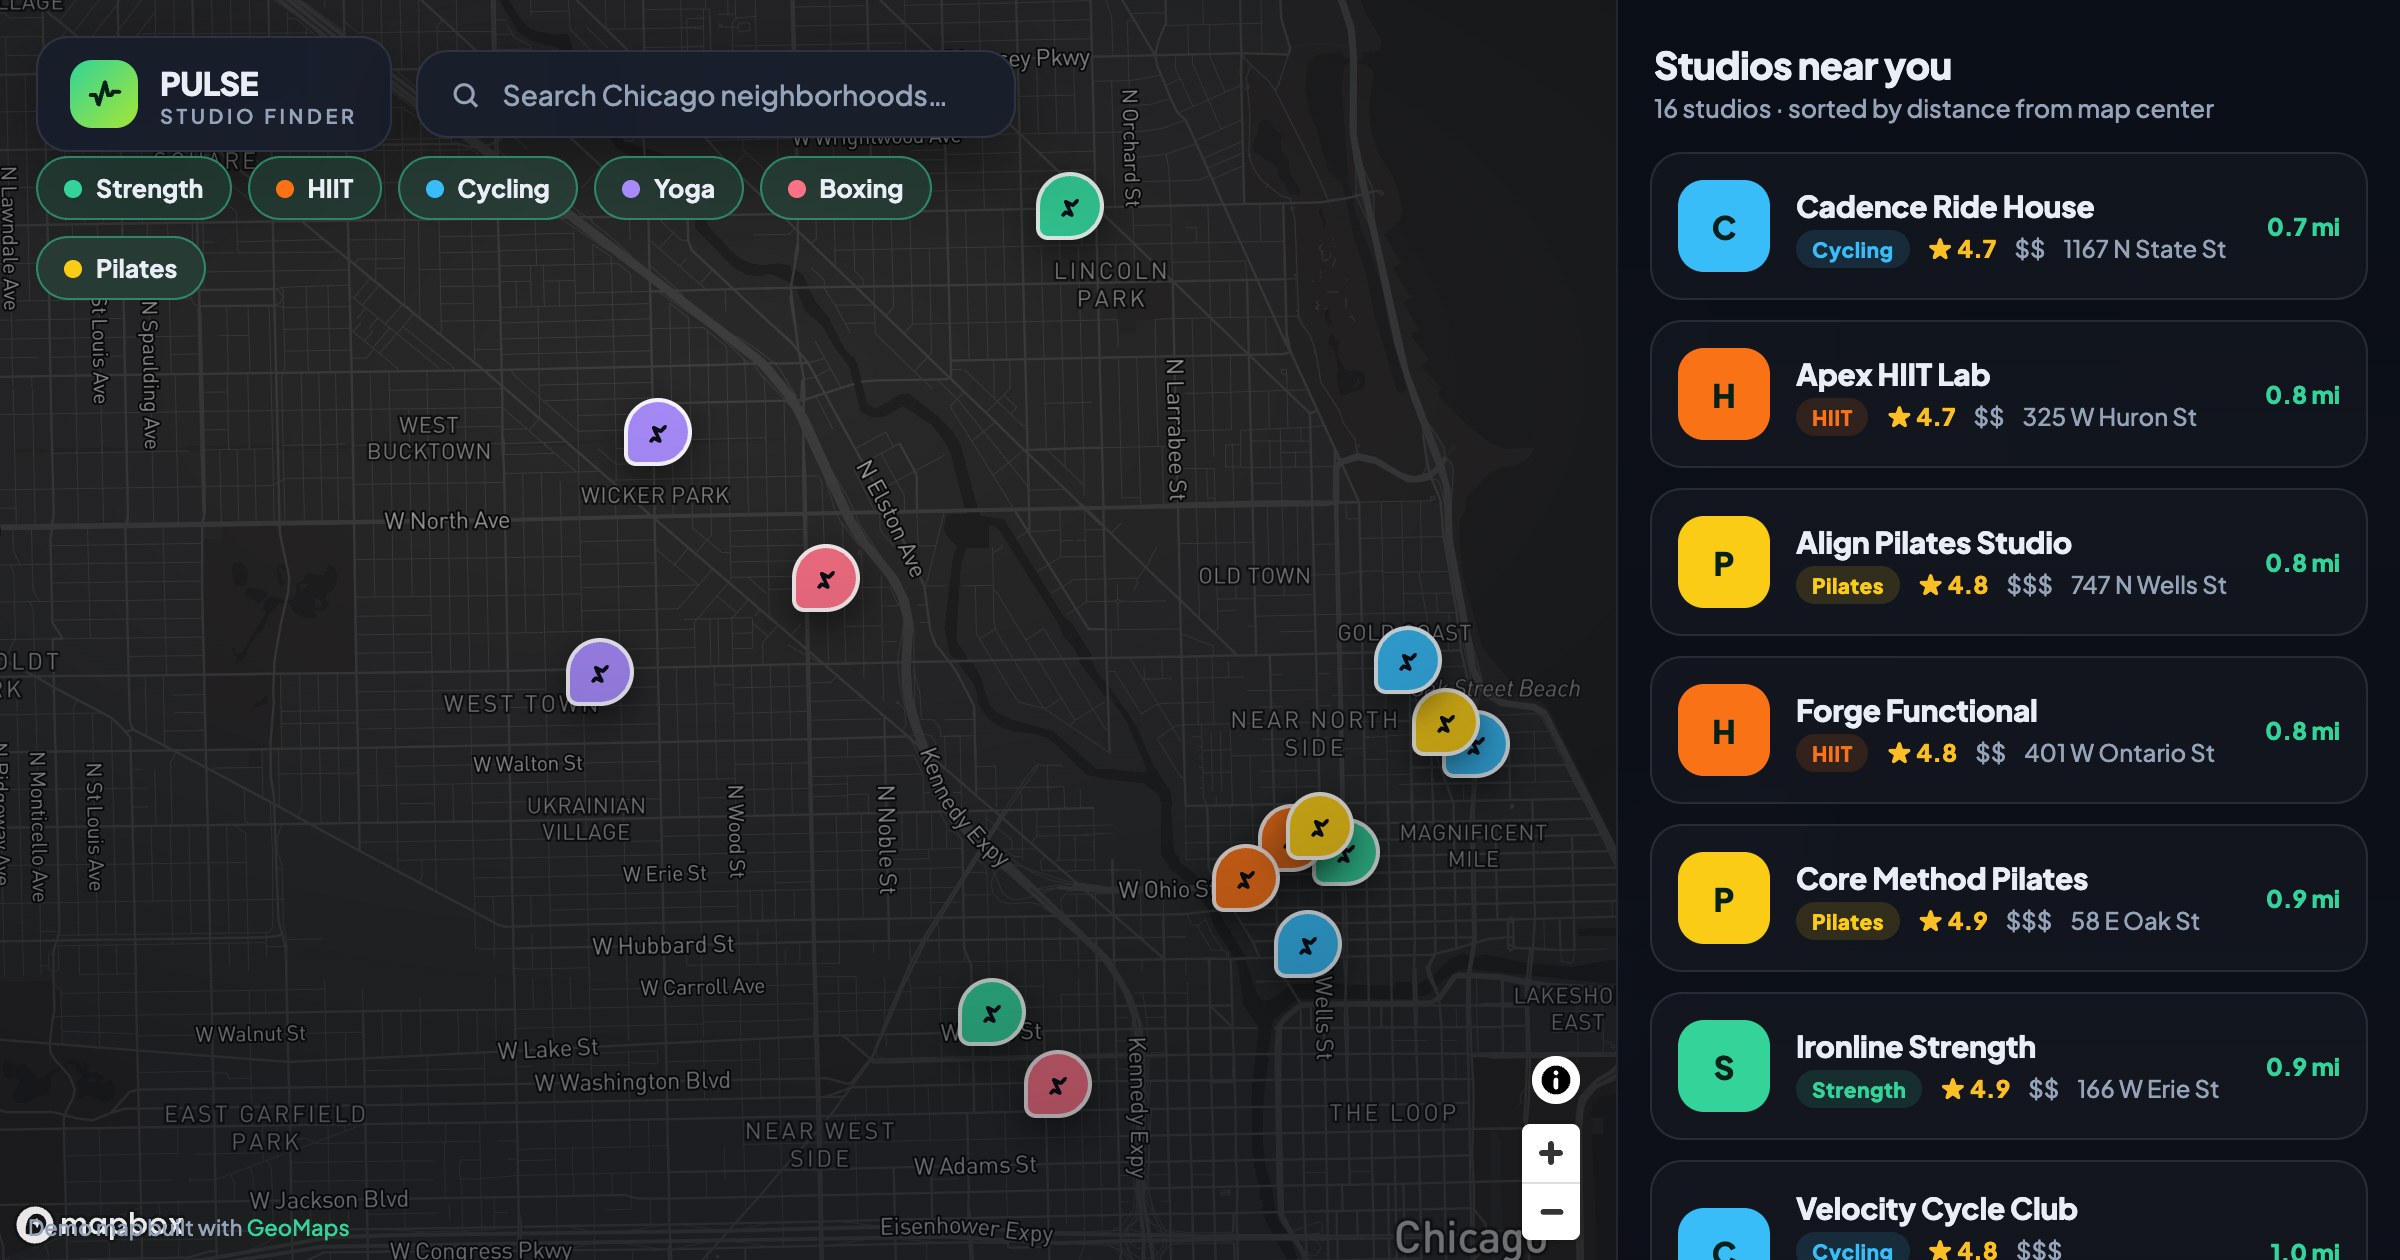
Task: Toggle the Yoga filter chip
Action: point(669,188)
